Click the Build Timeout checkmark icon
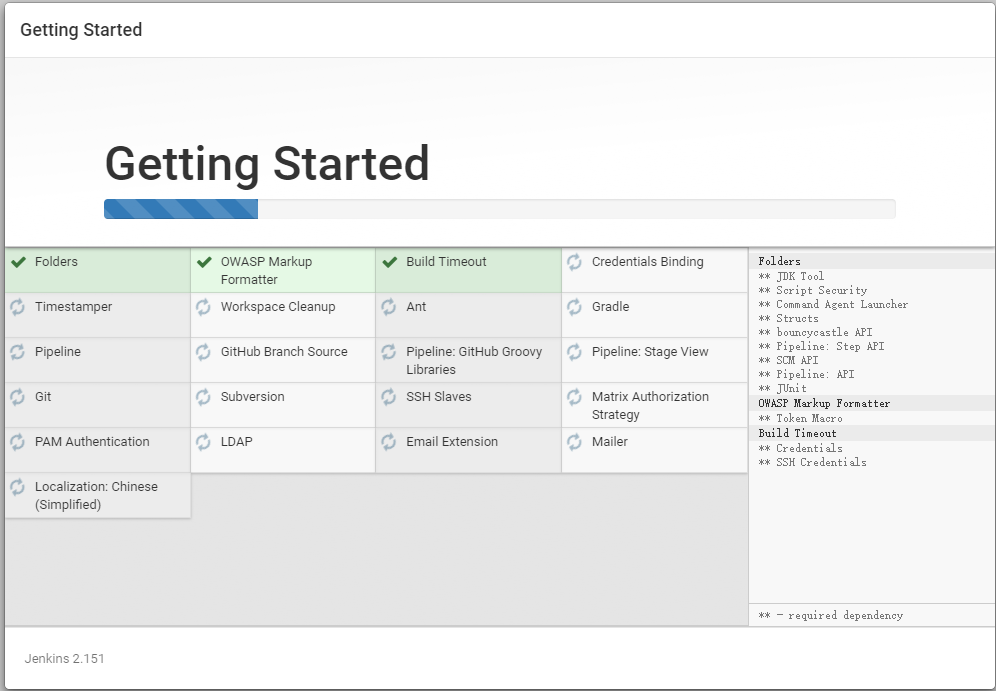The width and height of the screenshot is (996, 691). [389, 262]
